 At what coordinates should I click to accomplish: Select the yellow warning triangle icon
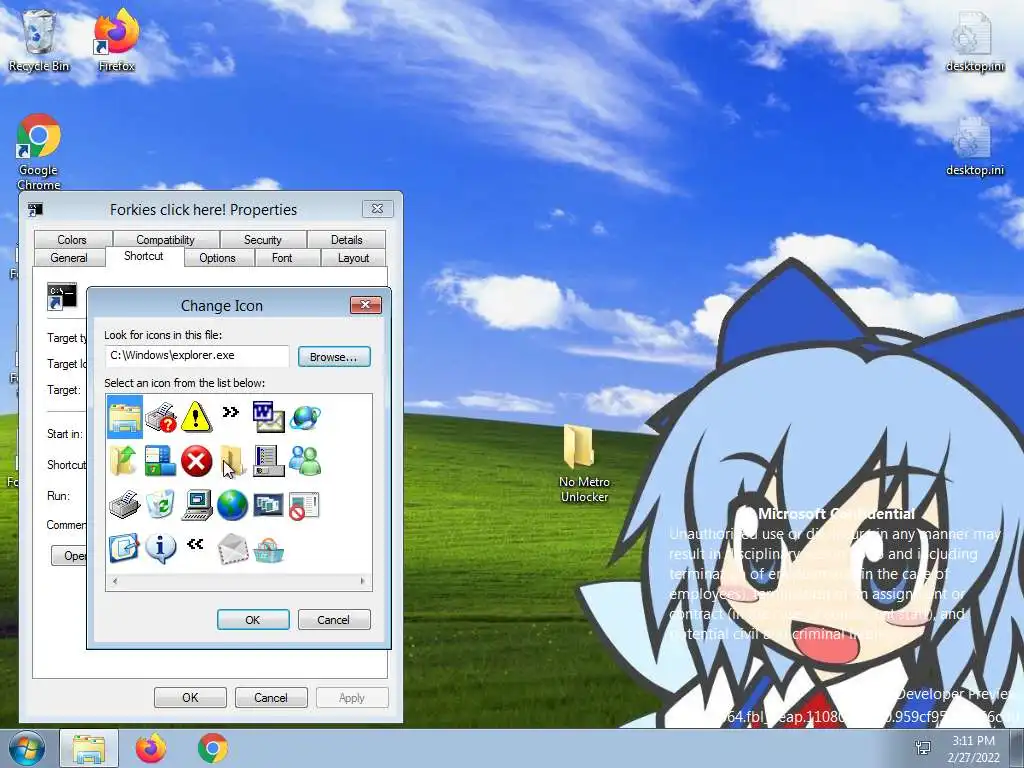click(196, 418)
